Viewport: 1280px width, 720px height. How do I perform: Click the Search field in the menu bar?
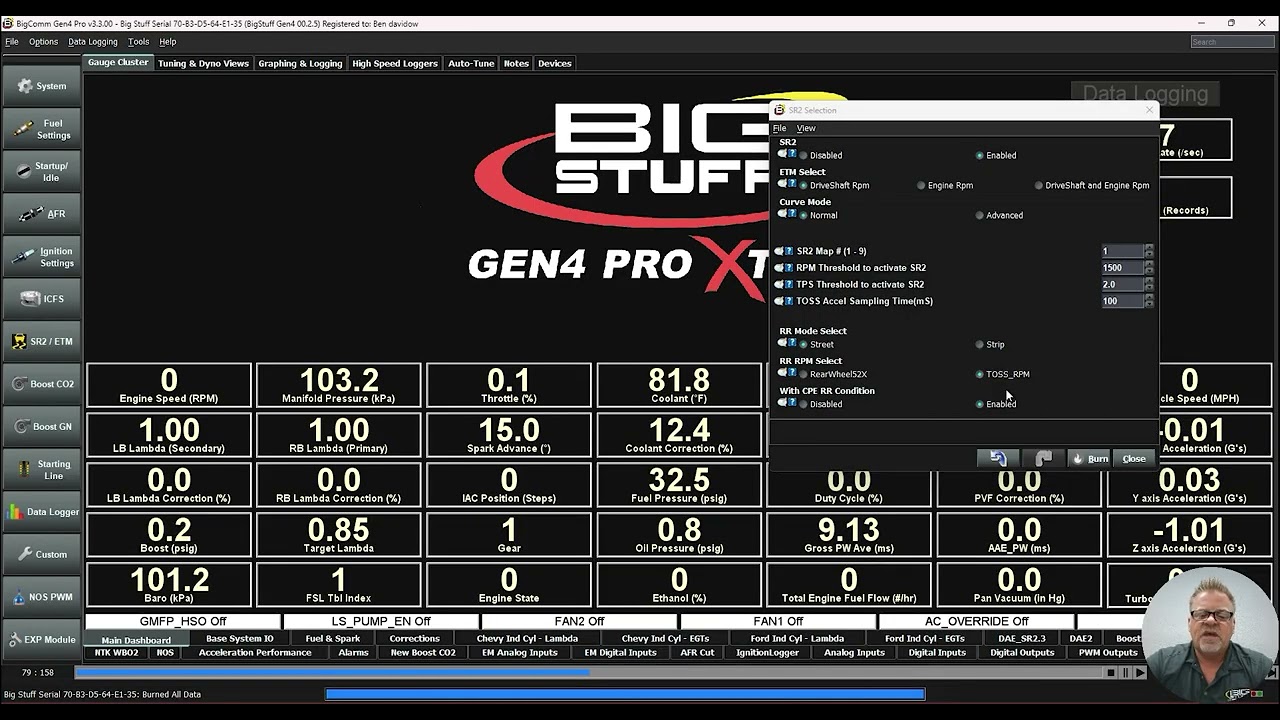pos(1232,42)
